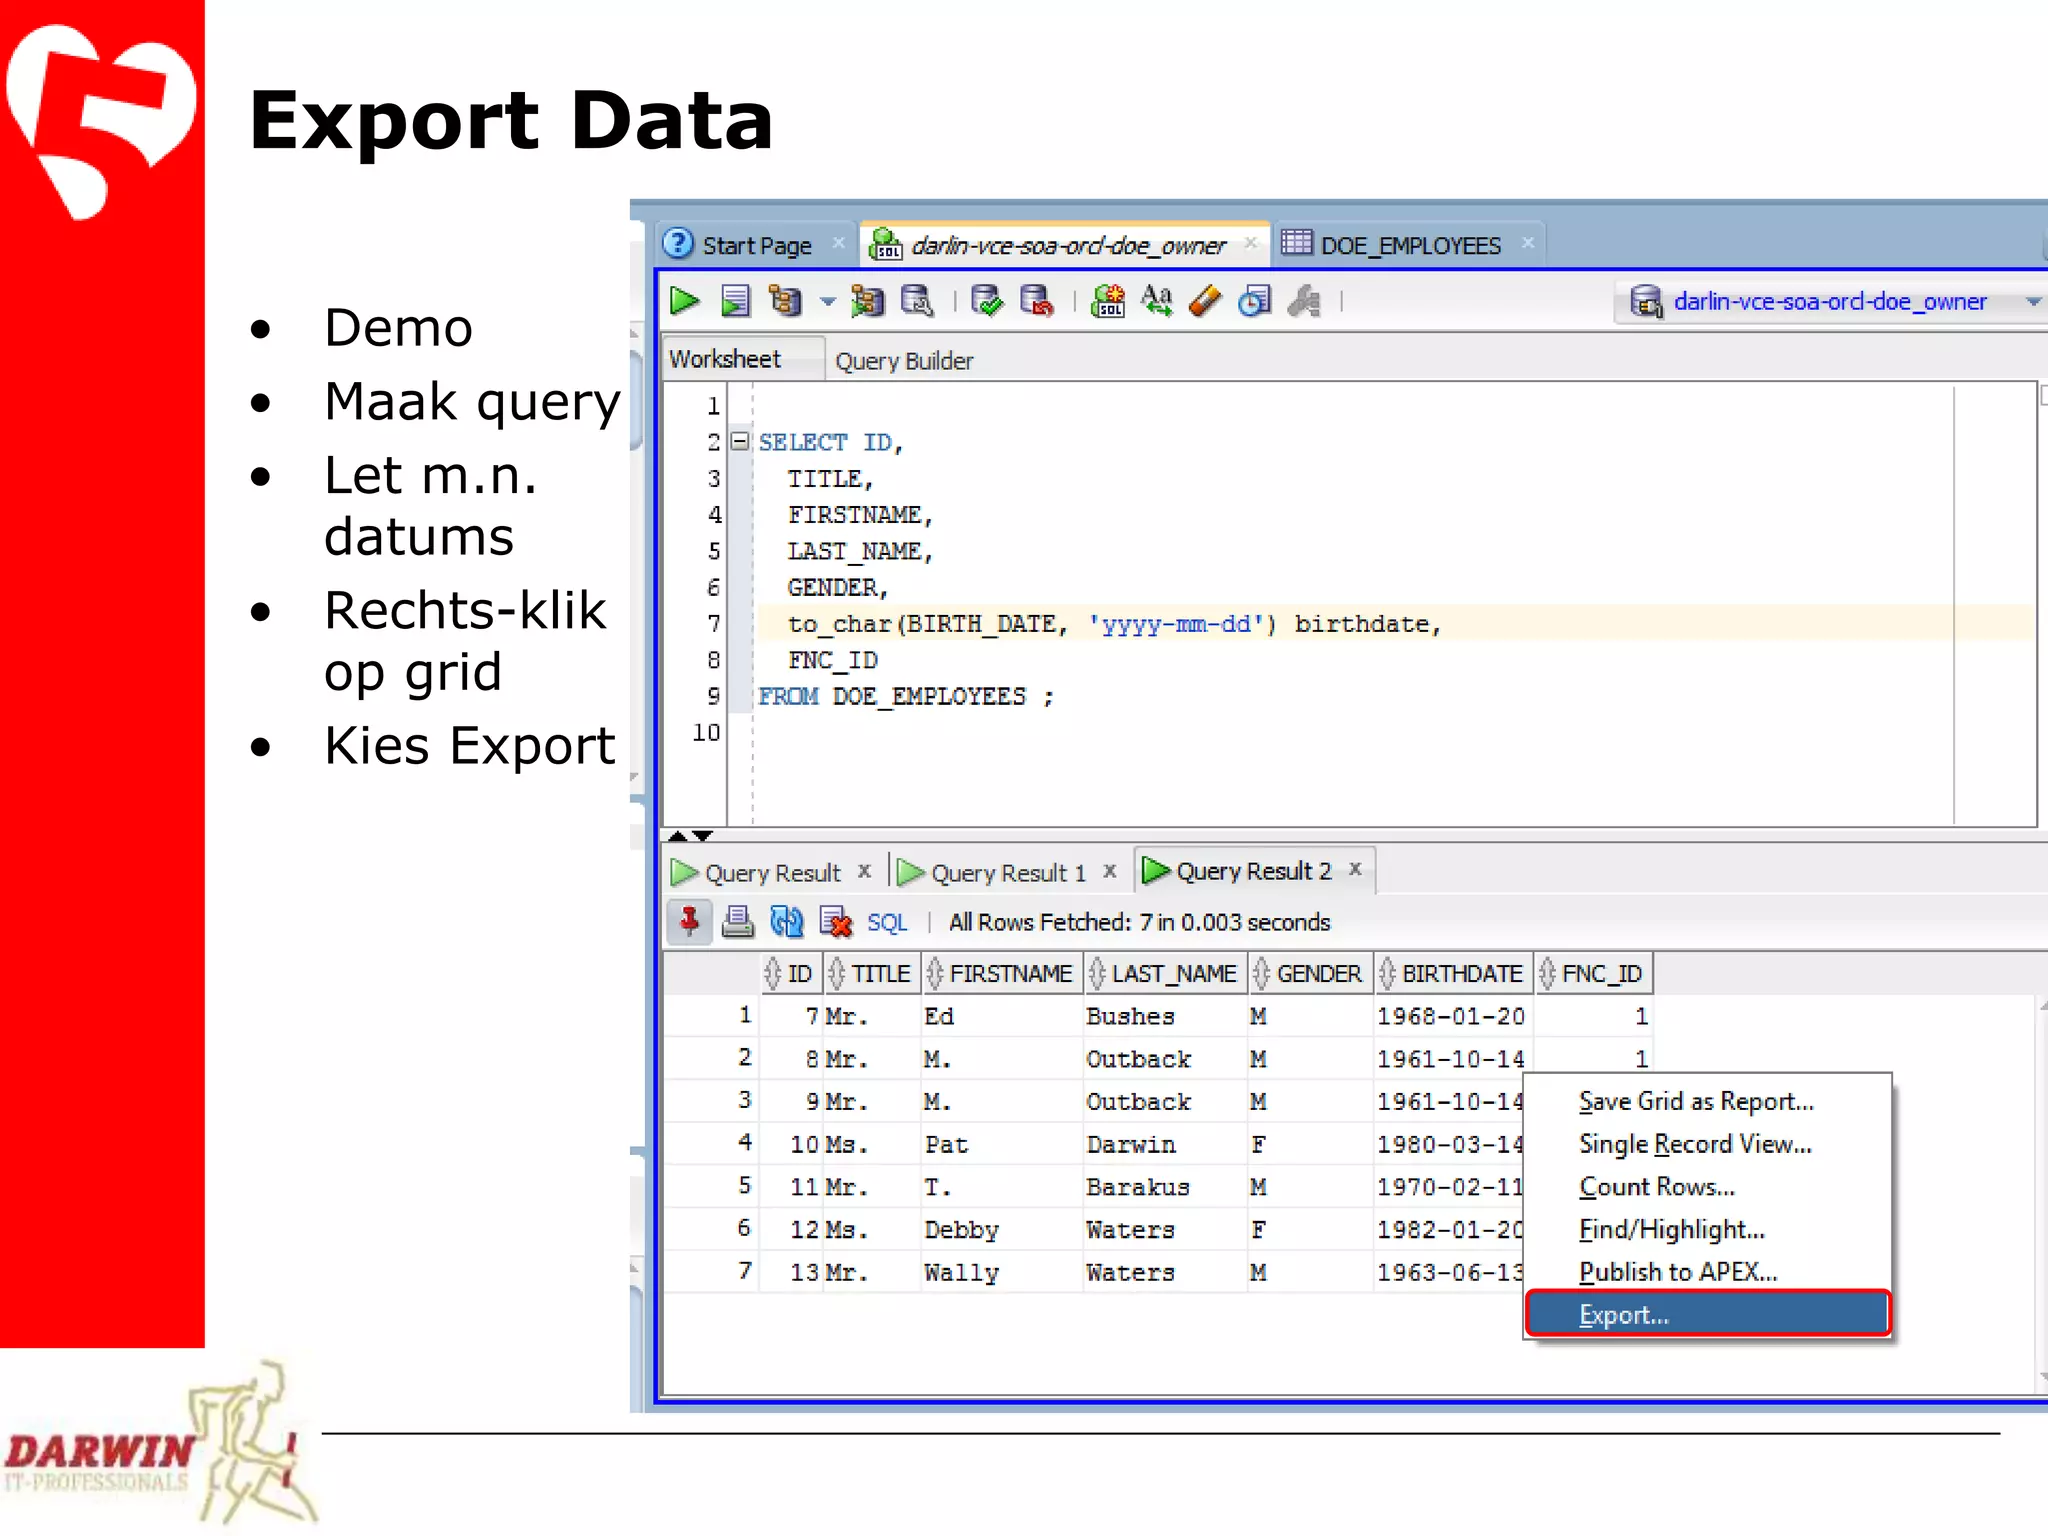Choose Export from the context menu
The height and width of the screenshot is (1536, 2048).
click(x=1708, y=1314)
